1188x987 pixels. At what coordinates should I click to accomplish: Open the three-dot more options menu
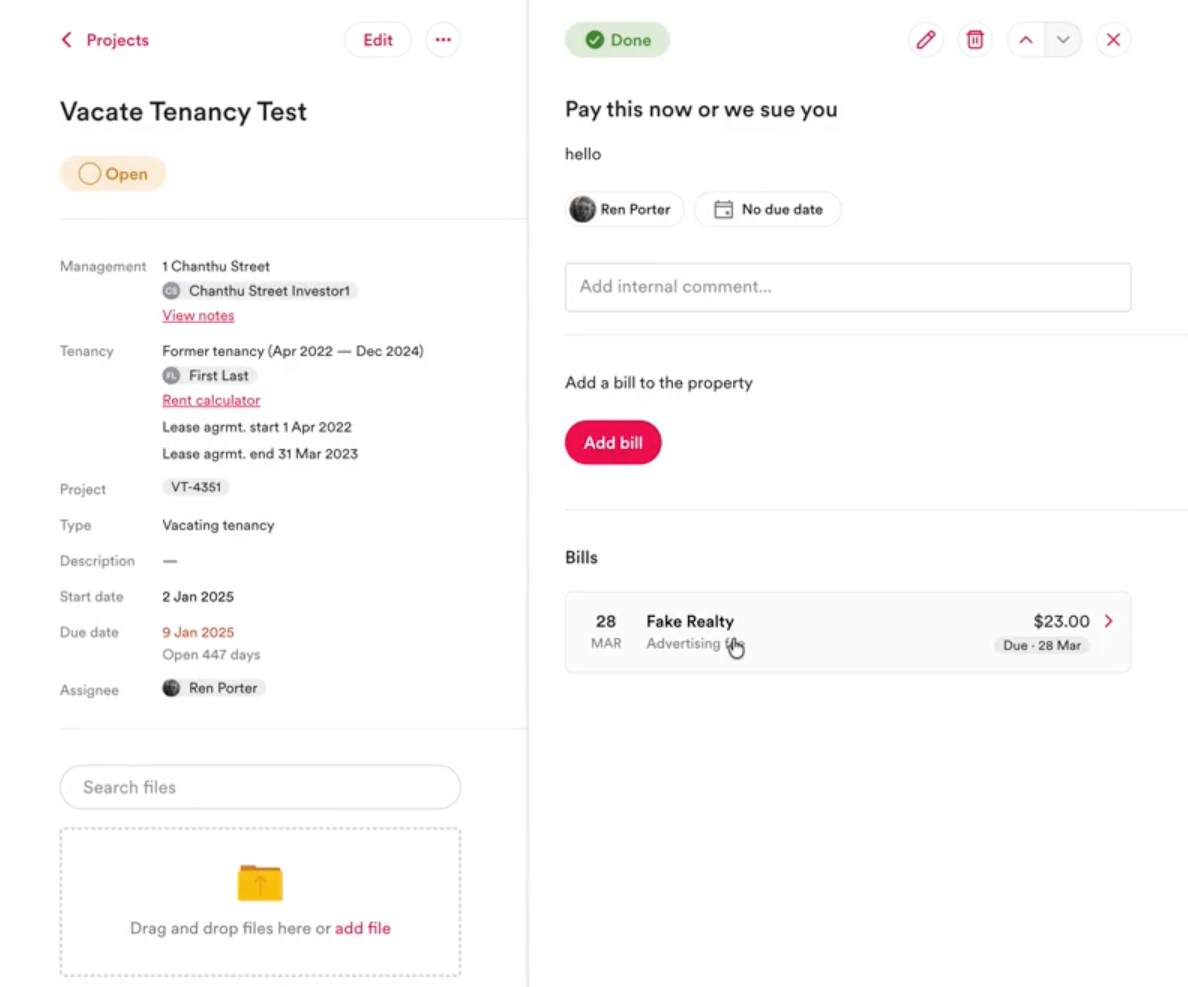tap(443, 40)
